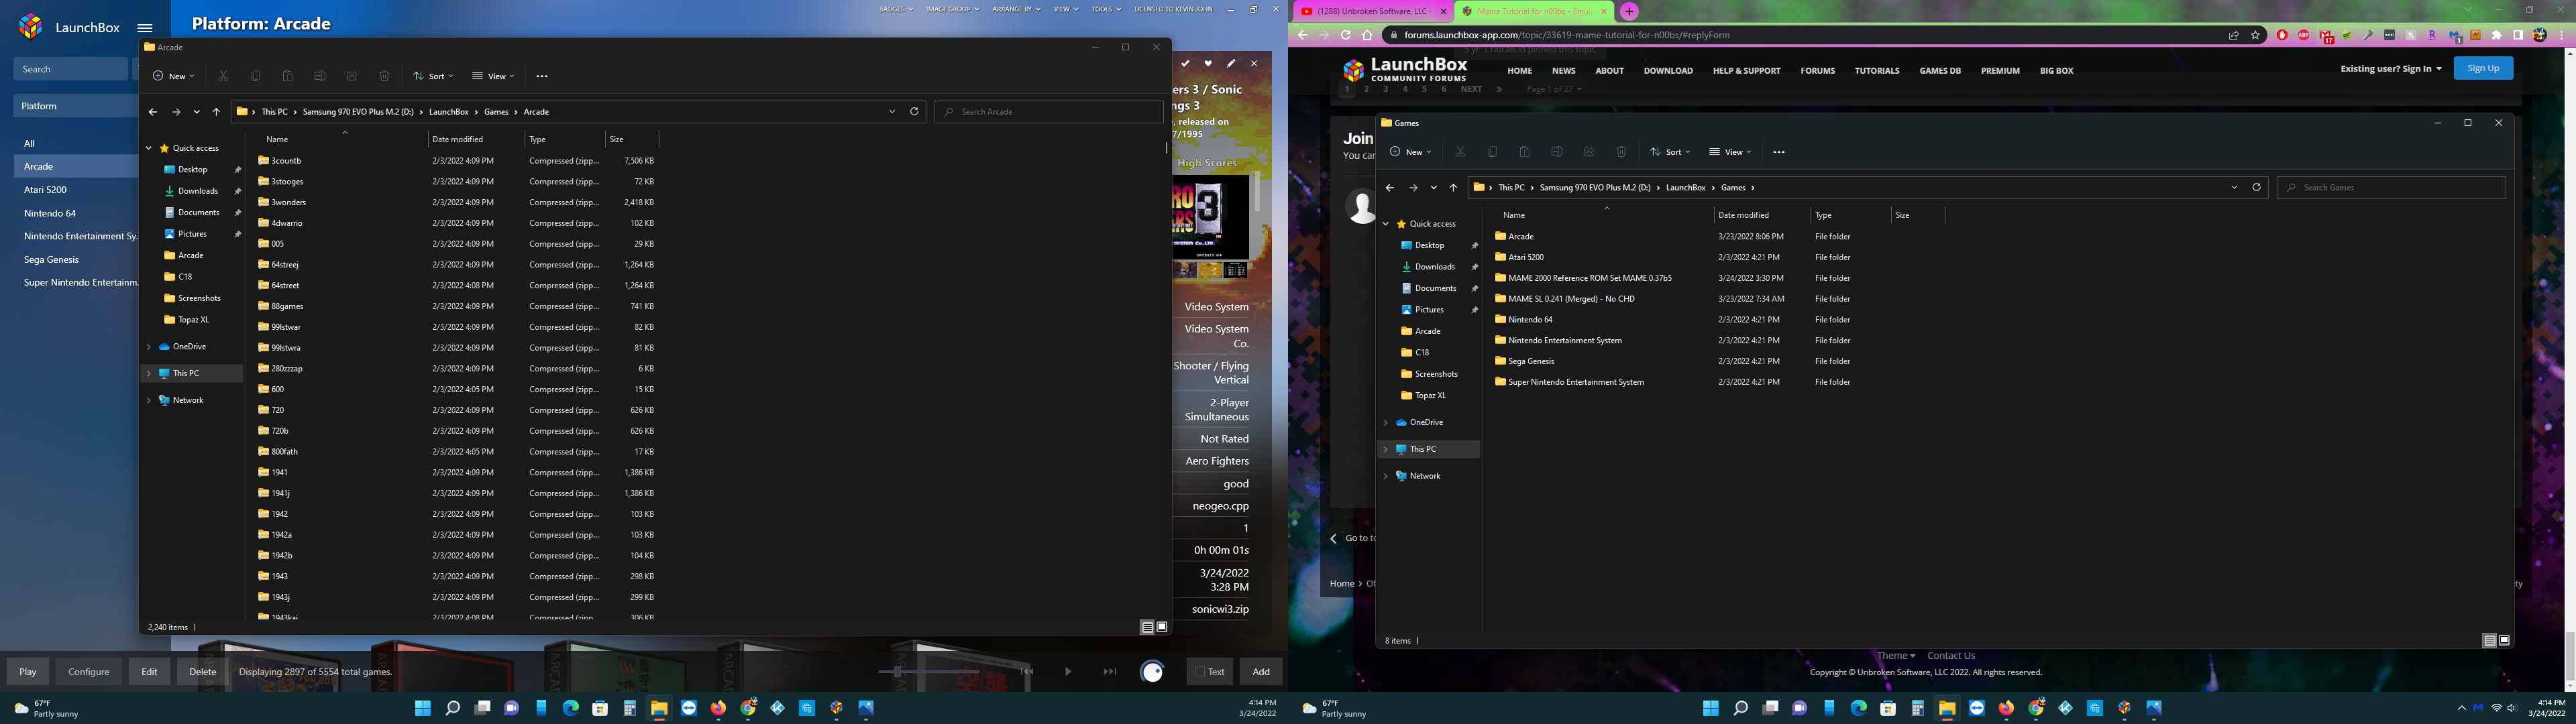The width and height of the screenshot is (2576, 724).
Task: Select the 1943kai file in Arcade explorer
Action: [x=284, y=617]
